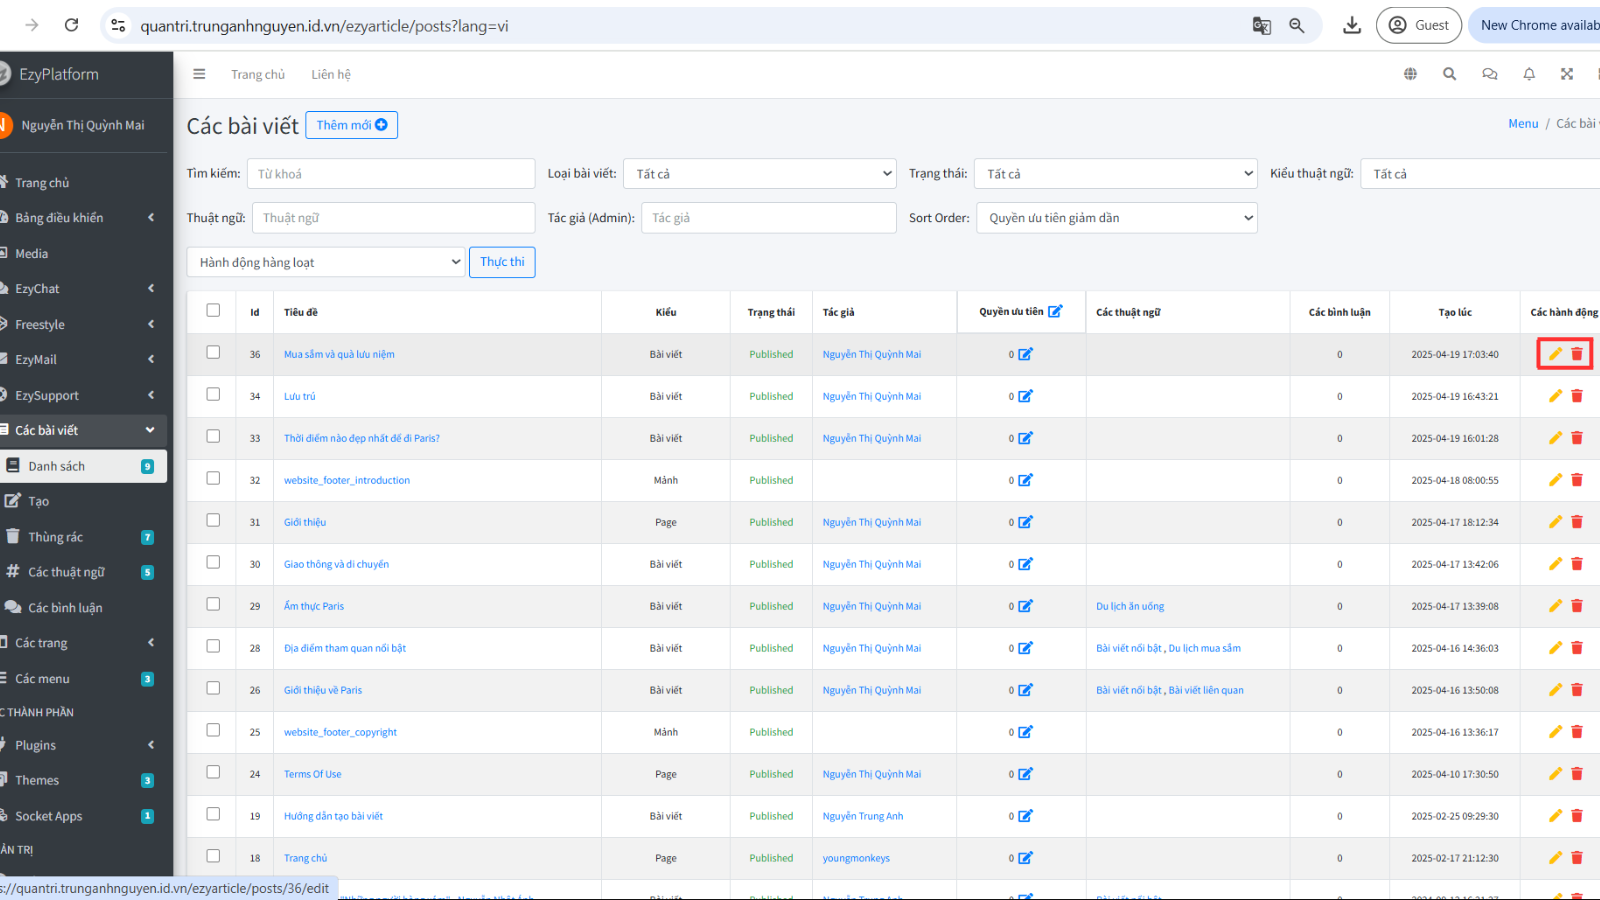Reload the browser page

[x=71, y=25]
